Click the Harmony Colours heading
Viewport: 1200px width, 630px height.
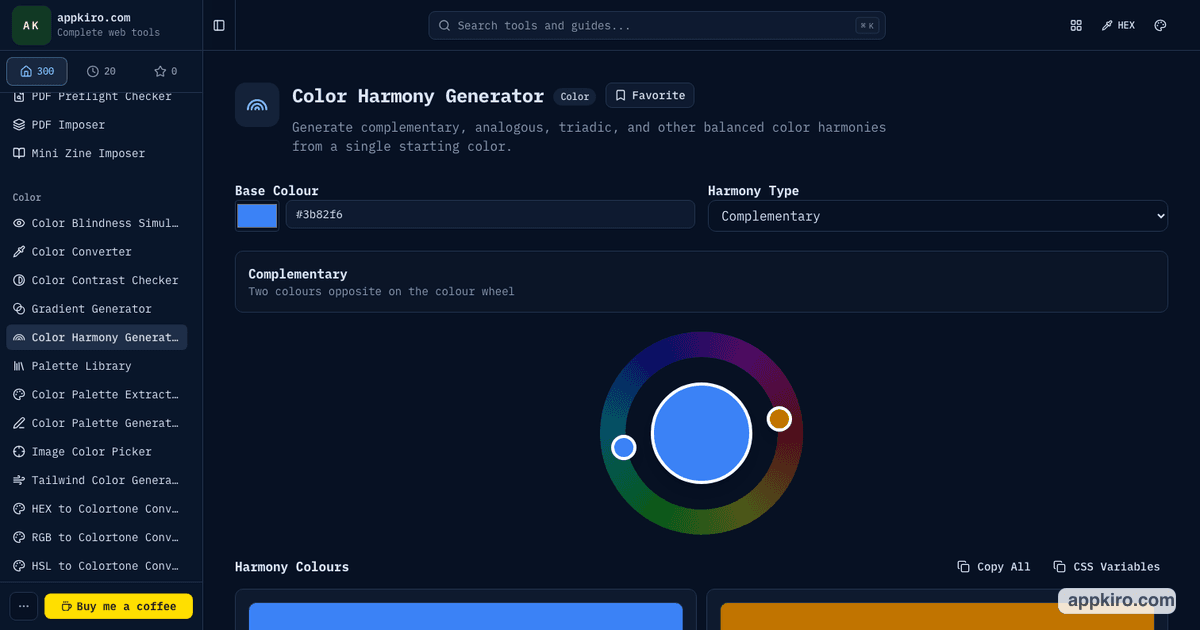292,567
